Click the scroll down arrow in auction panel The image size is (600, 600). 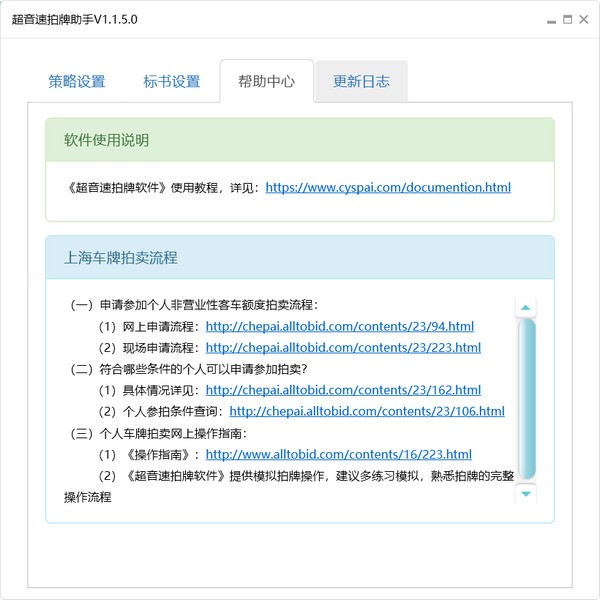(526, 494)
